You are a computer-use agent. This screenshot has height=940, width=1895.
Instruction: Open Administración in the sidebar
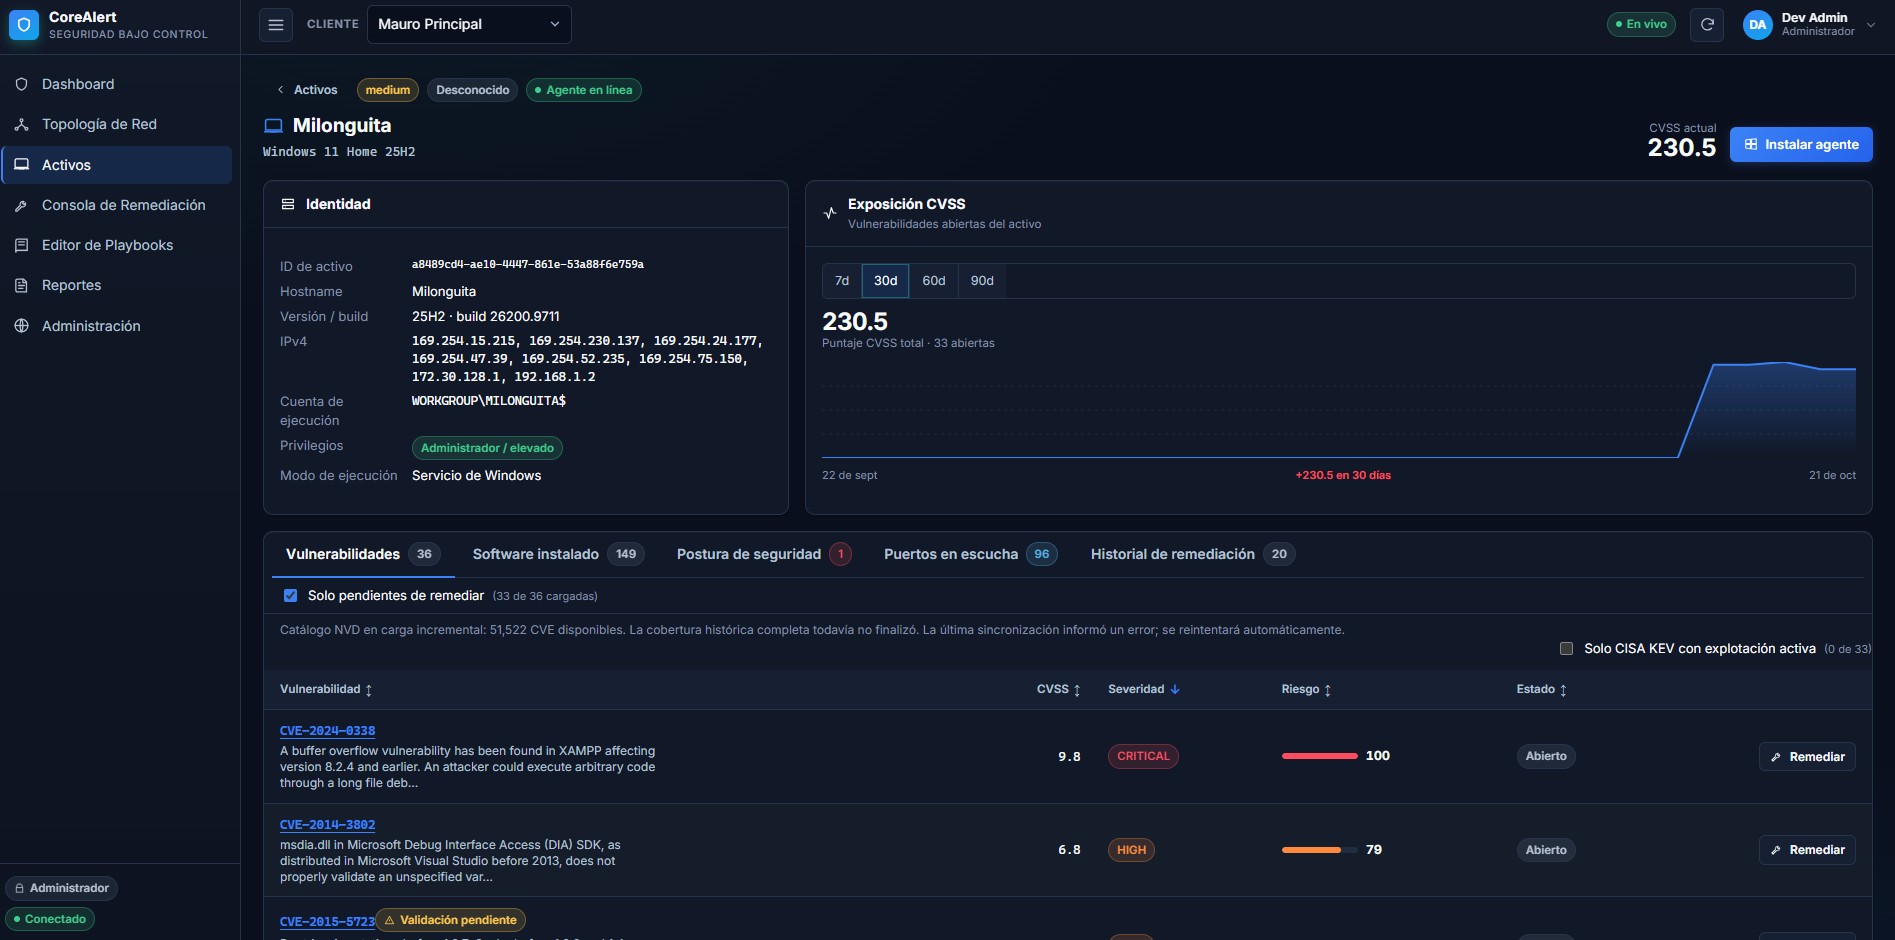click(117, 326)
